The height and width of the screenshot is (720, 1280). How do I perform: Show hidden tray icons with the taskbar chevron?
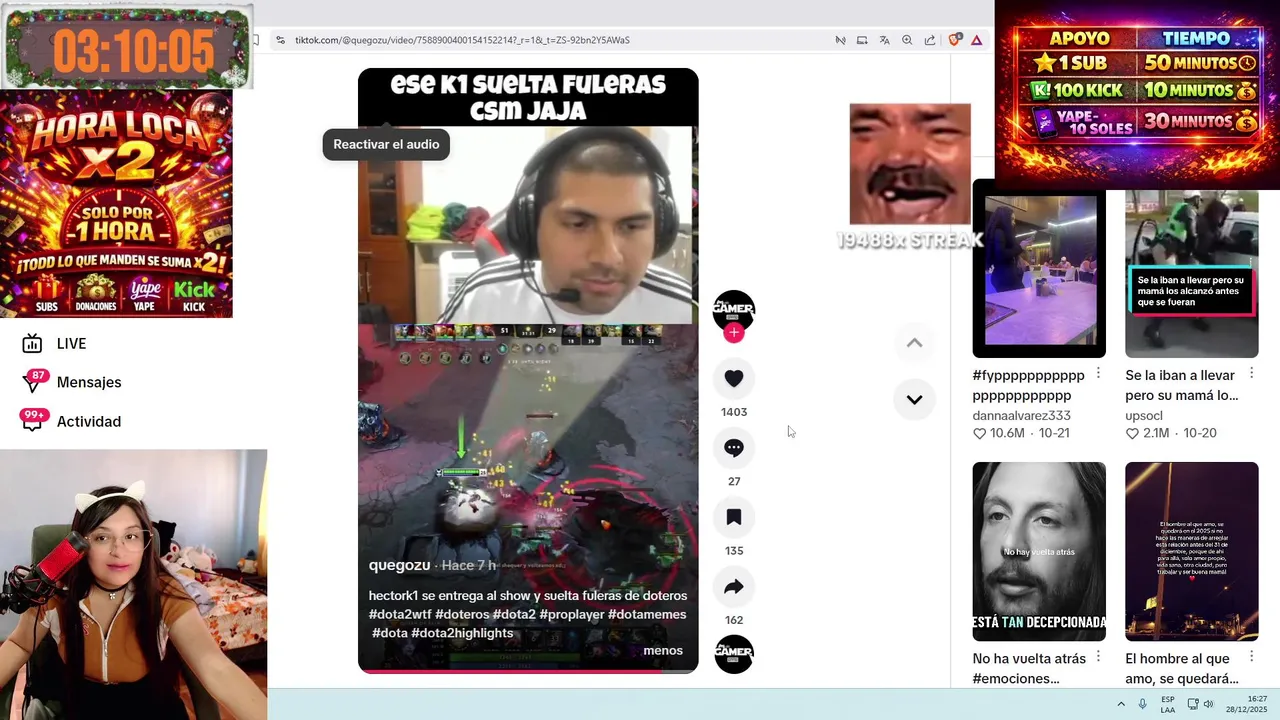(1120, 704)
